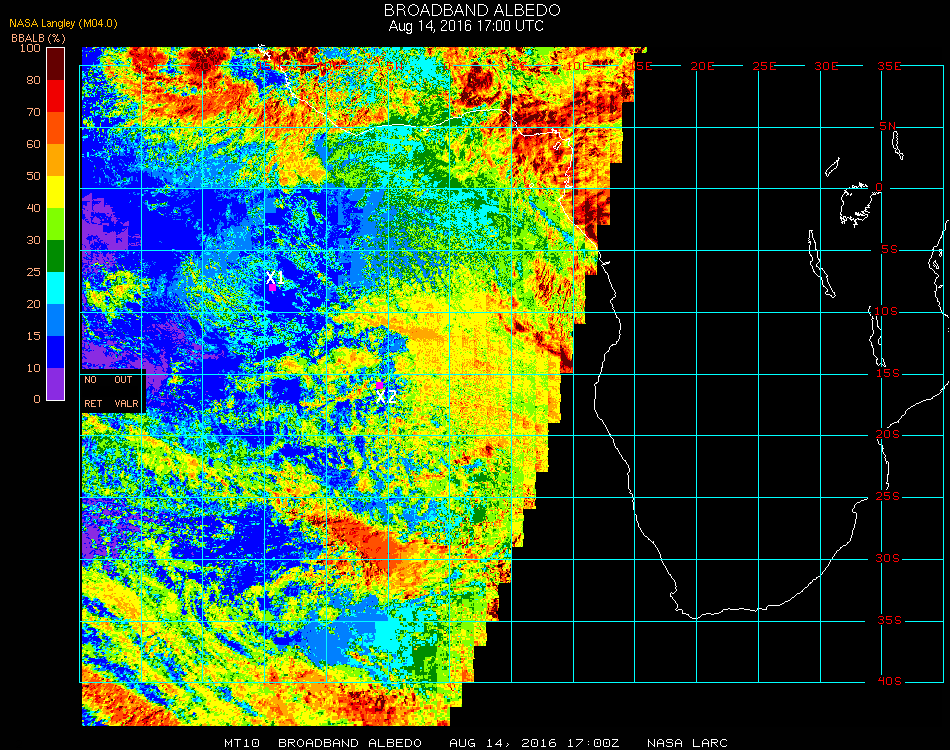Click the legend value 100
The width and height of the screenshot is (950, 750).
(30, 48)
